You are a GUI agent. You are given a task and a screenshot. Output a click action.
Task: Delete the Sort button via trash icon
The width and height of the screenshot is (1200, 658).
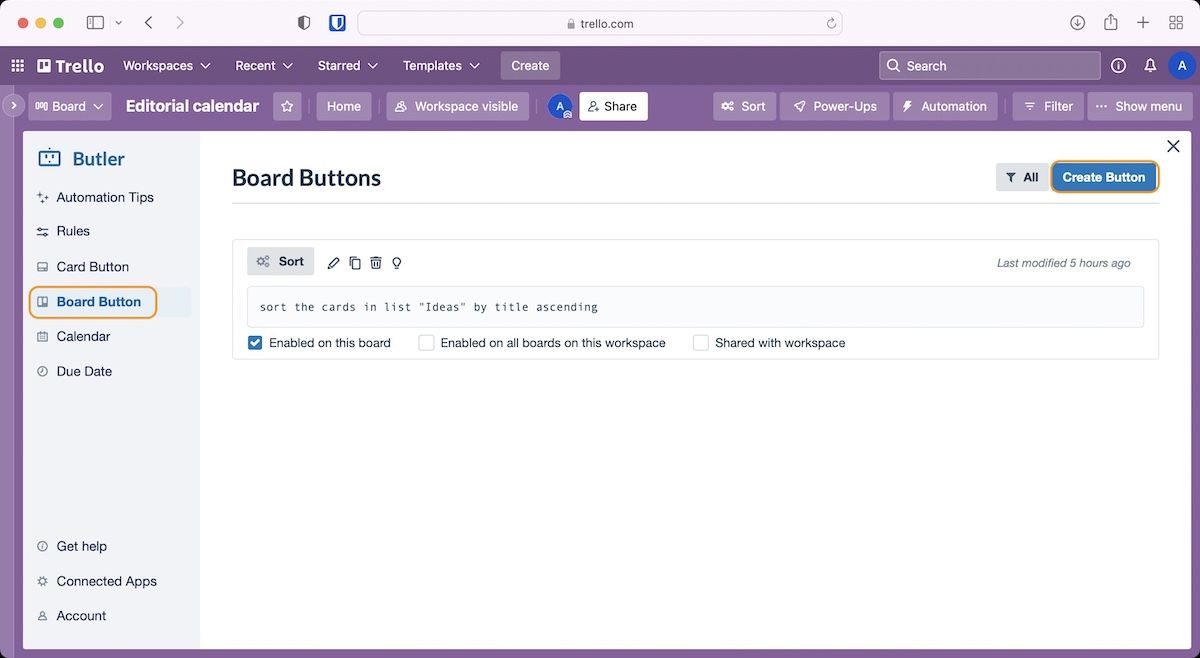point(376,263)
